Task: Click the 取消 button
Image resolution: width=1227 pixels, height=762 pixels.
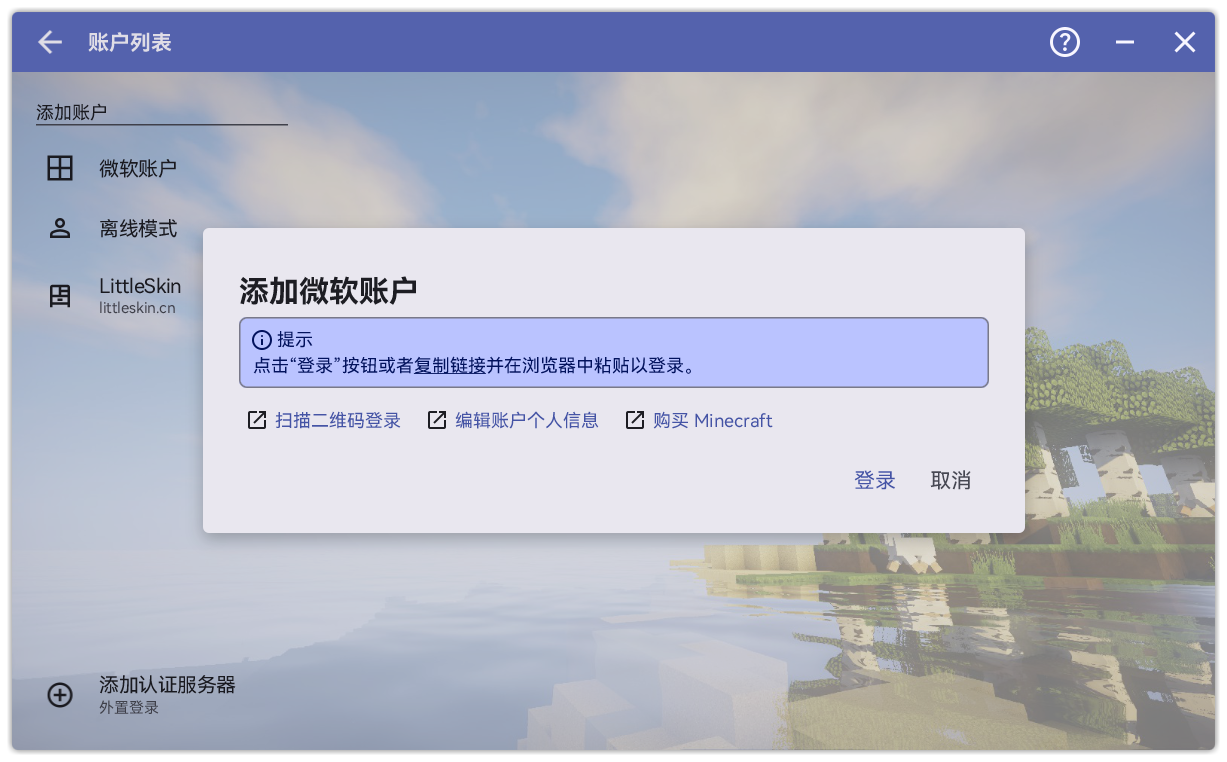Action: (x=951, y=481)
